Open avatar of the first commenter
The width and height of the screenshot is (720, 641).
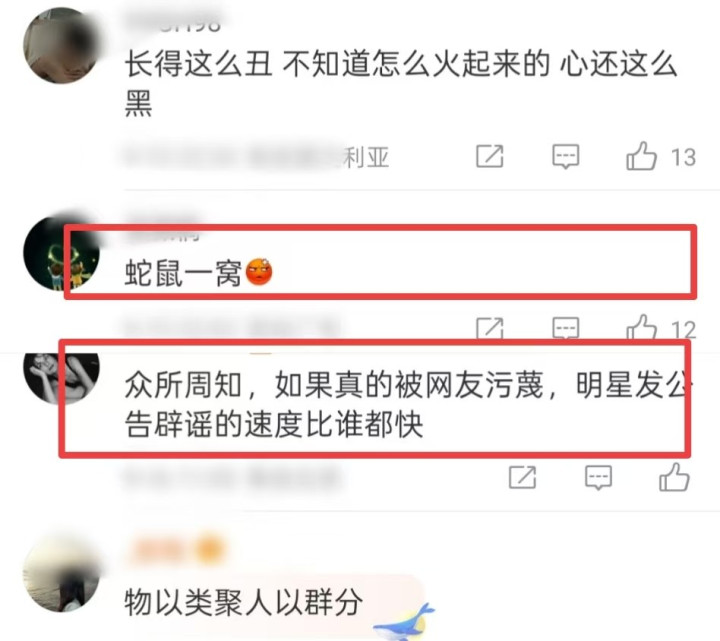coord(62,45)
